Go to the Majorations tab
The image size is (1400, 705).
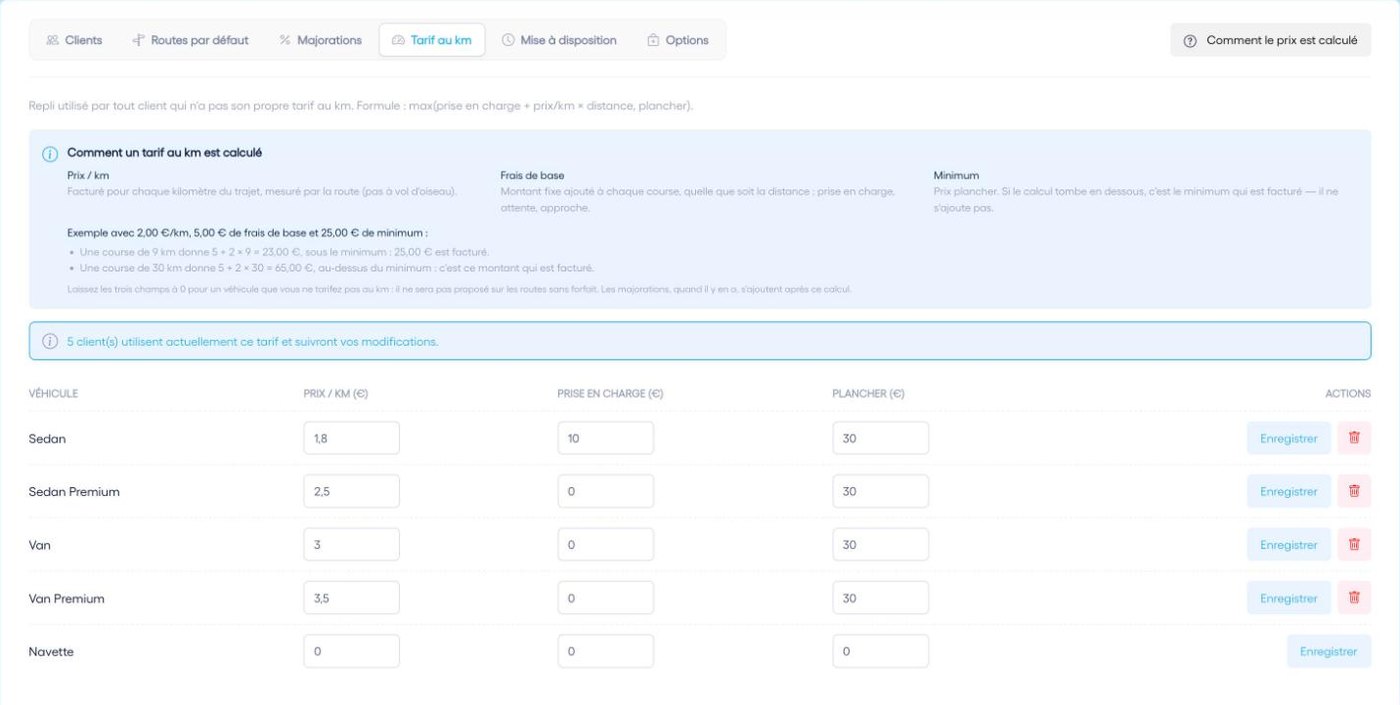320,40
